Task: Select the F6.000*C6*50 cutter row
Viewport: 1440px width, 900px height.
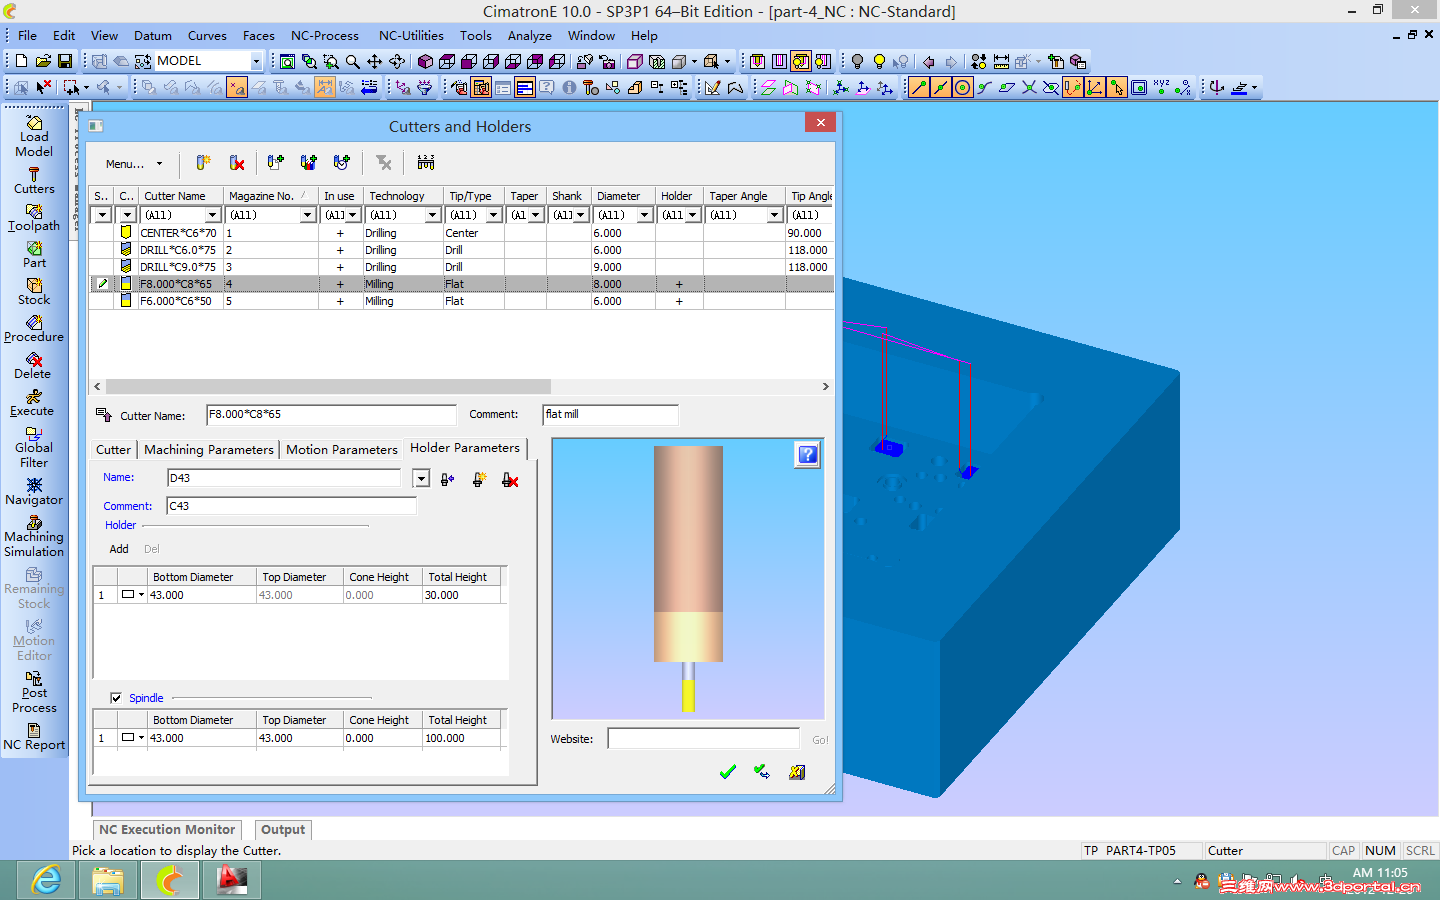Action: coord(461,301)
